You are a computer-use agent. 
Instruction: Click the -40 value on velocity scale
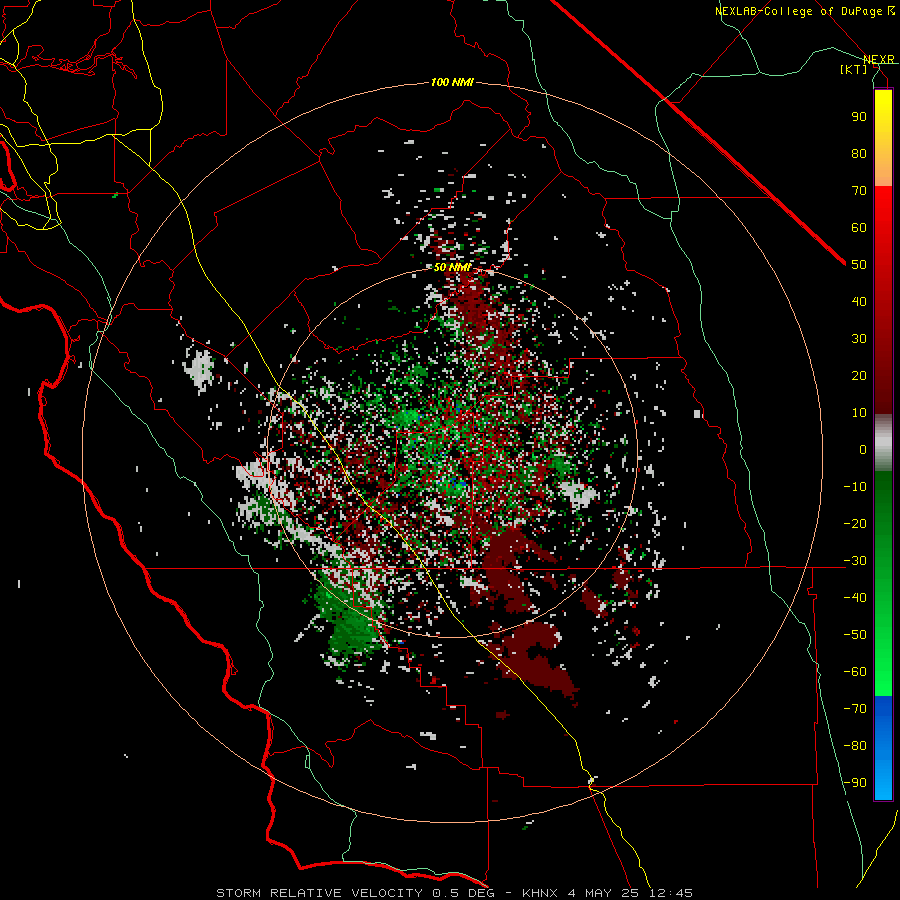coord(855,598)
